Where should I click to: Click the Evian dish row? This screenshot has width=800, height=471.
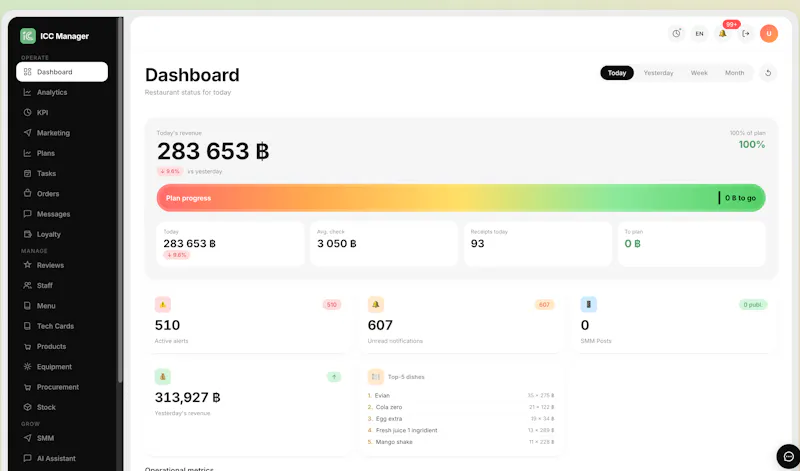461,395
